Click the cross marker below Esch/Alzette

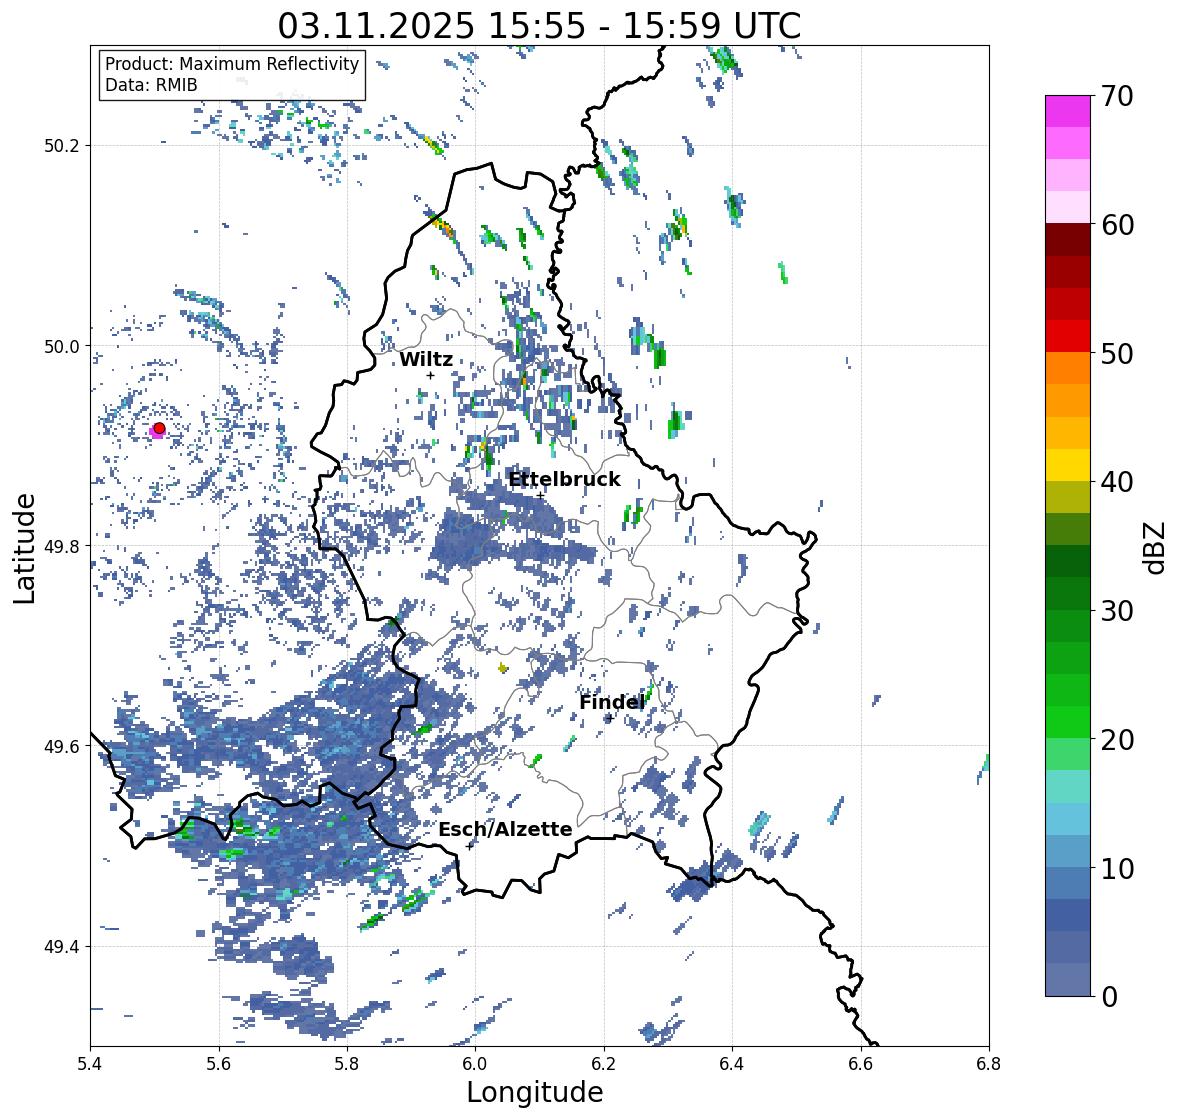pyautogui.click(x=470, y=846)
